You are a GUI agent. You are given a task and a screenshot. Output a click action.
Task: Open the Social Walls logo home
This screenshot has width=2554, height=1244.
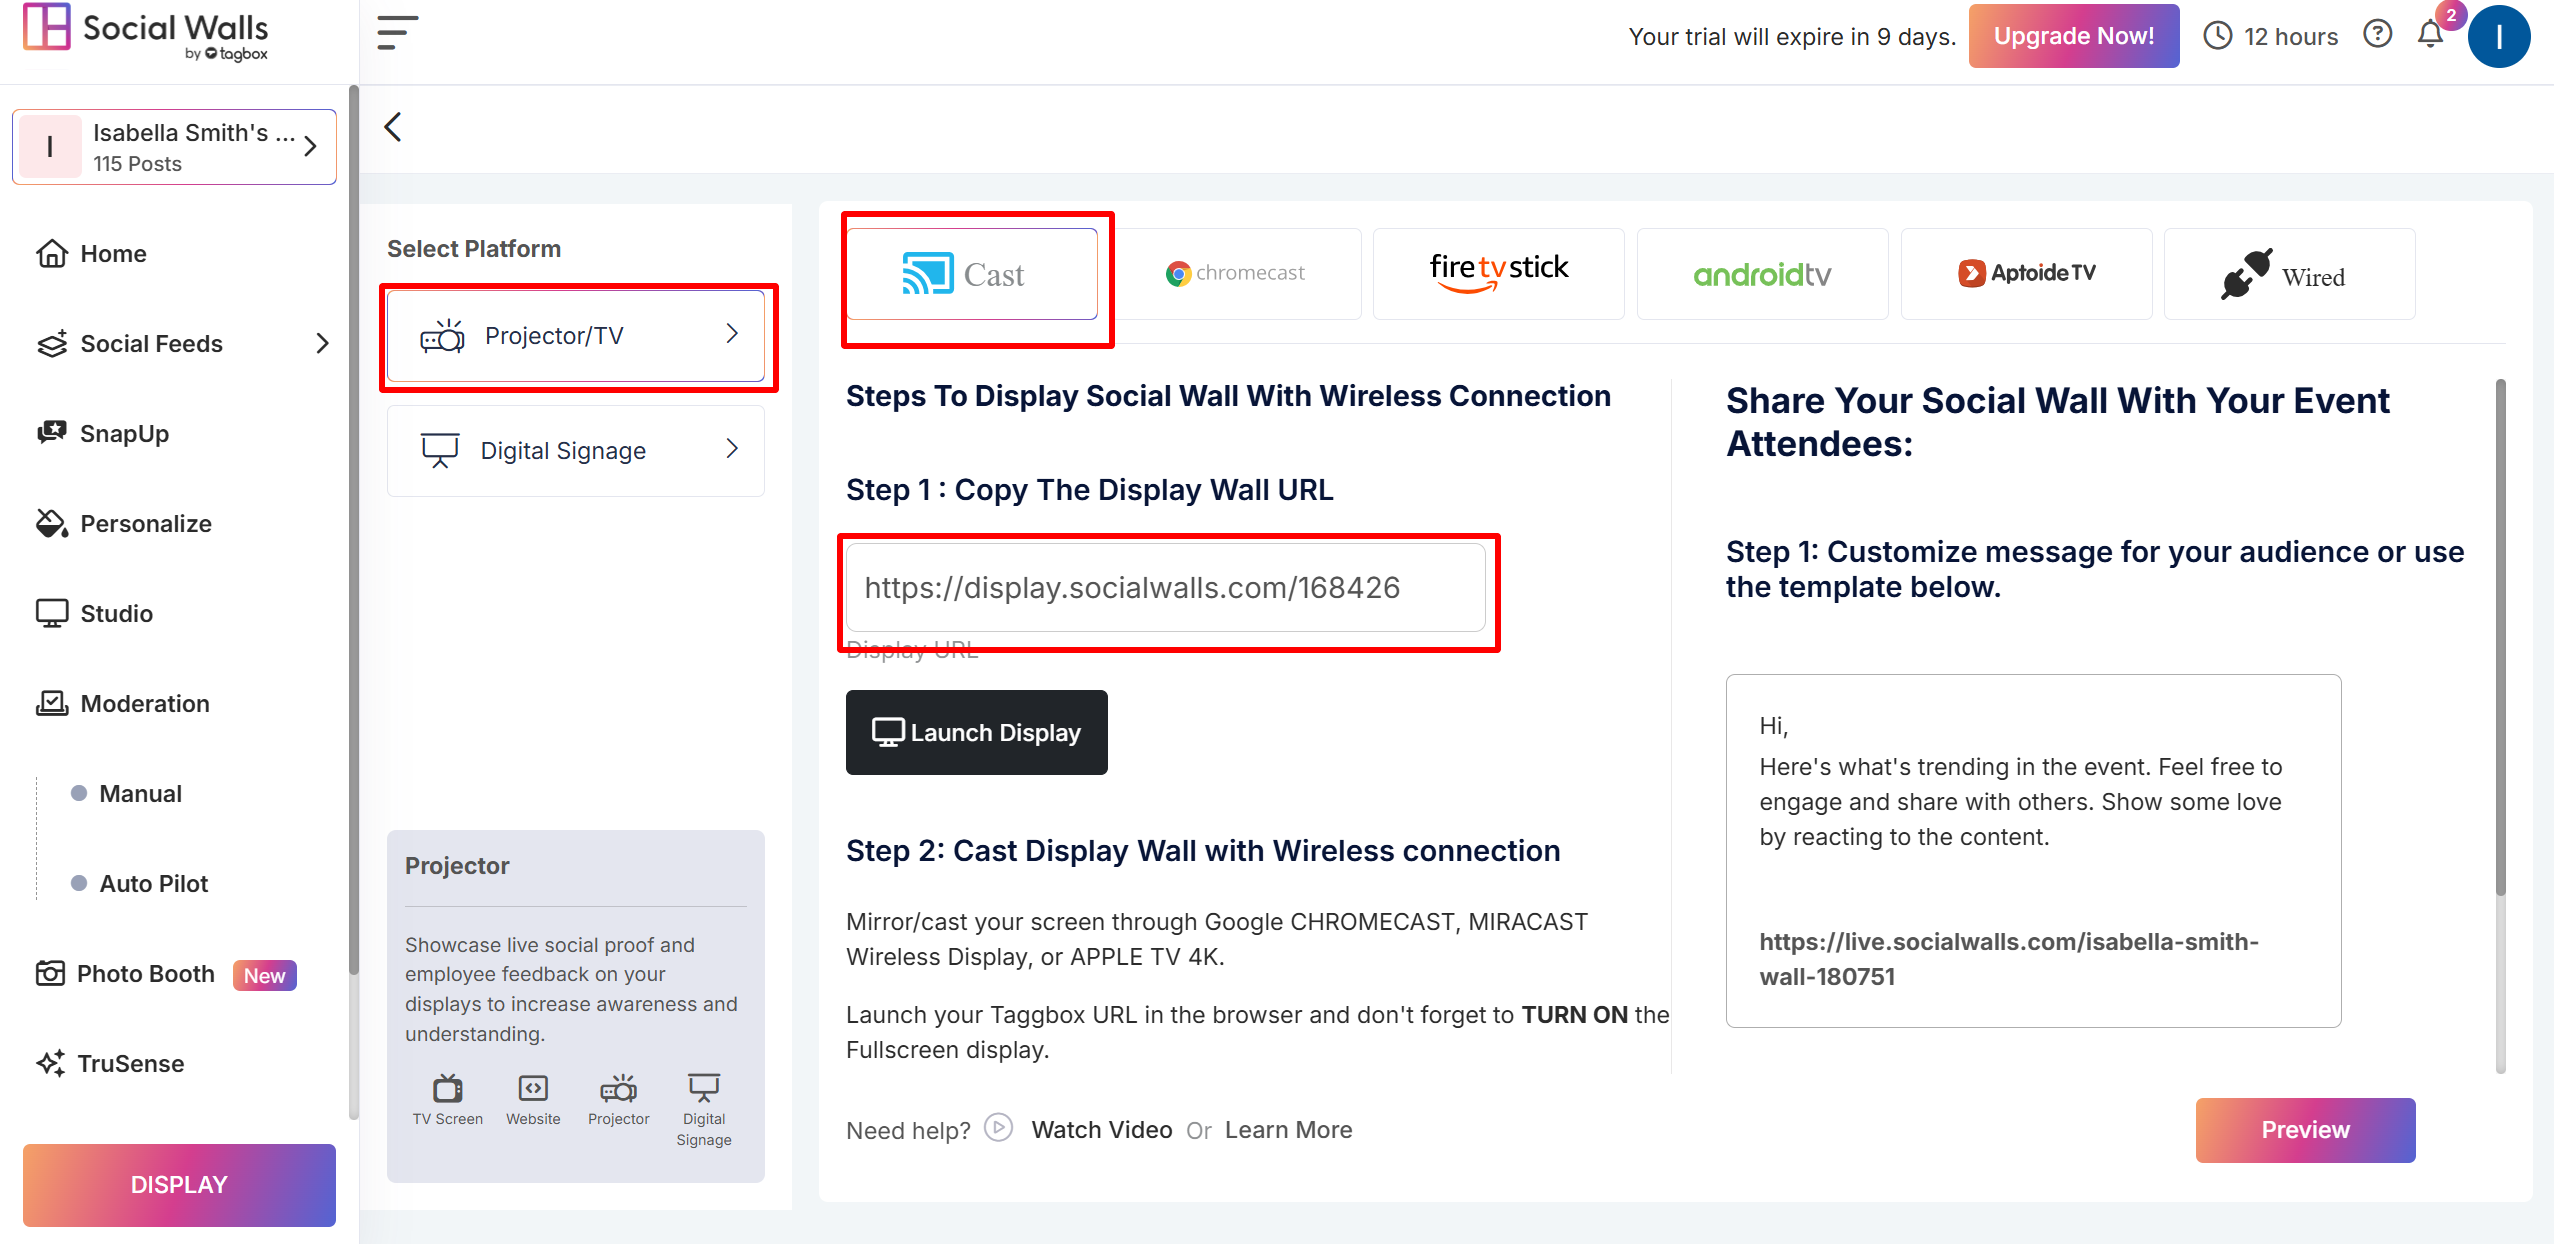pos(146,34)
